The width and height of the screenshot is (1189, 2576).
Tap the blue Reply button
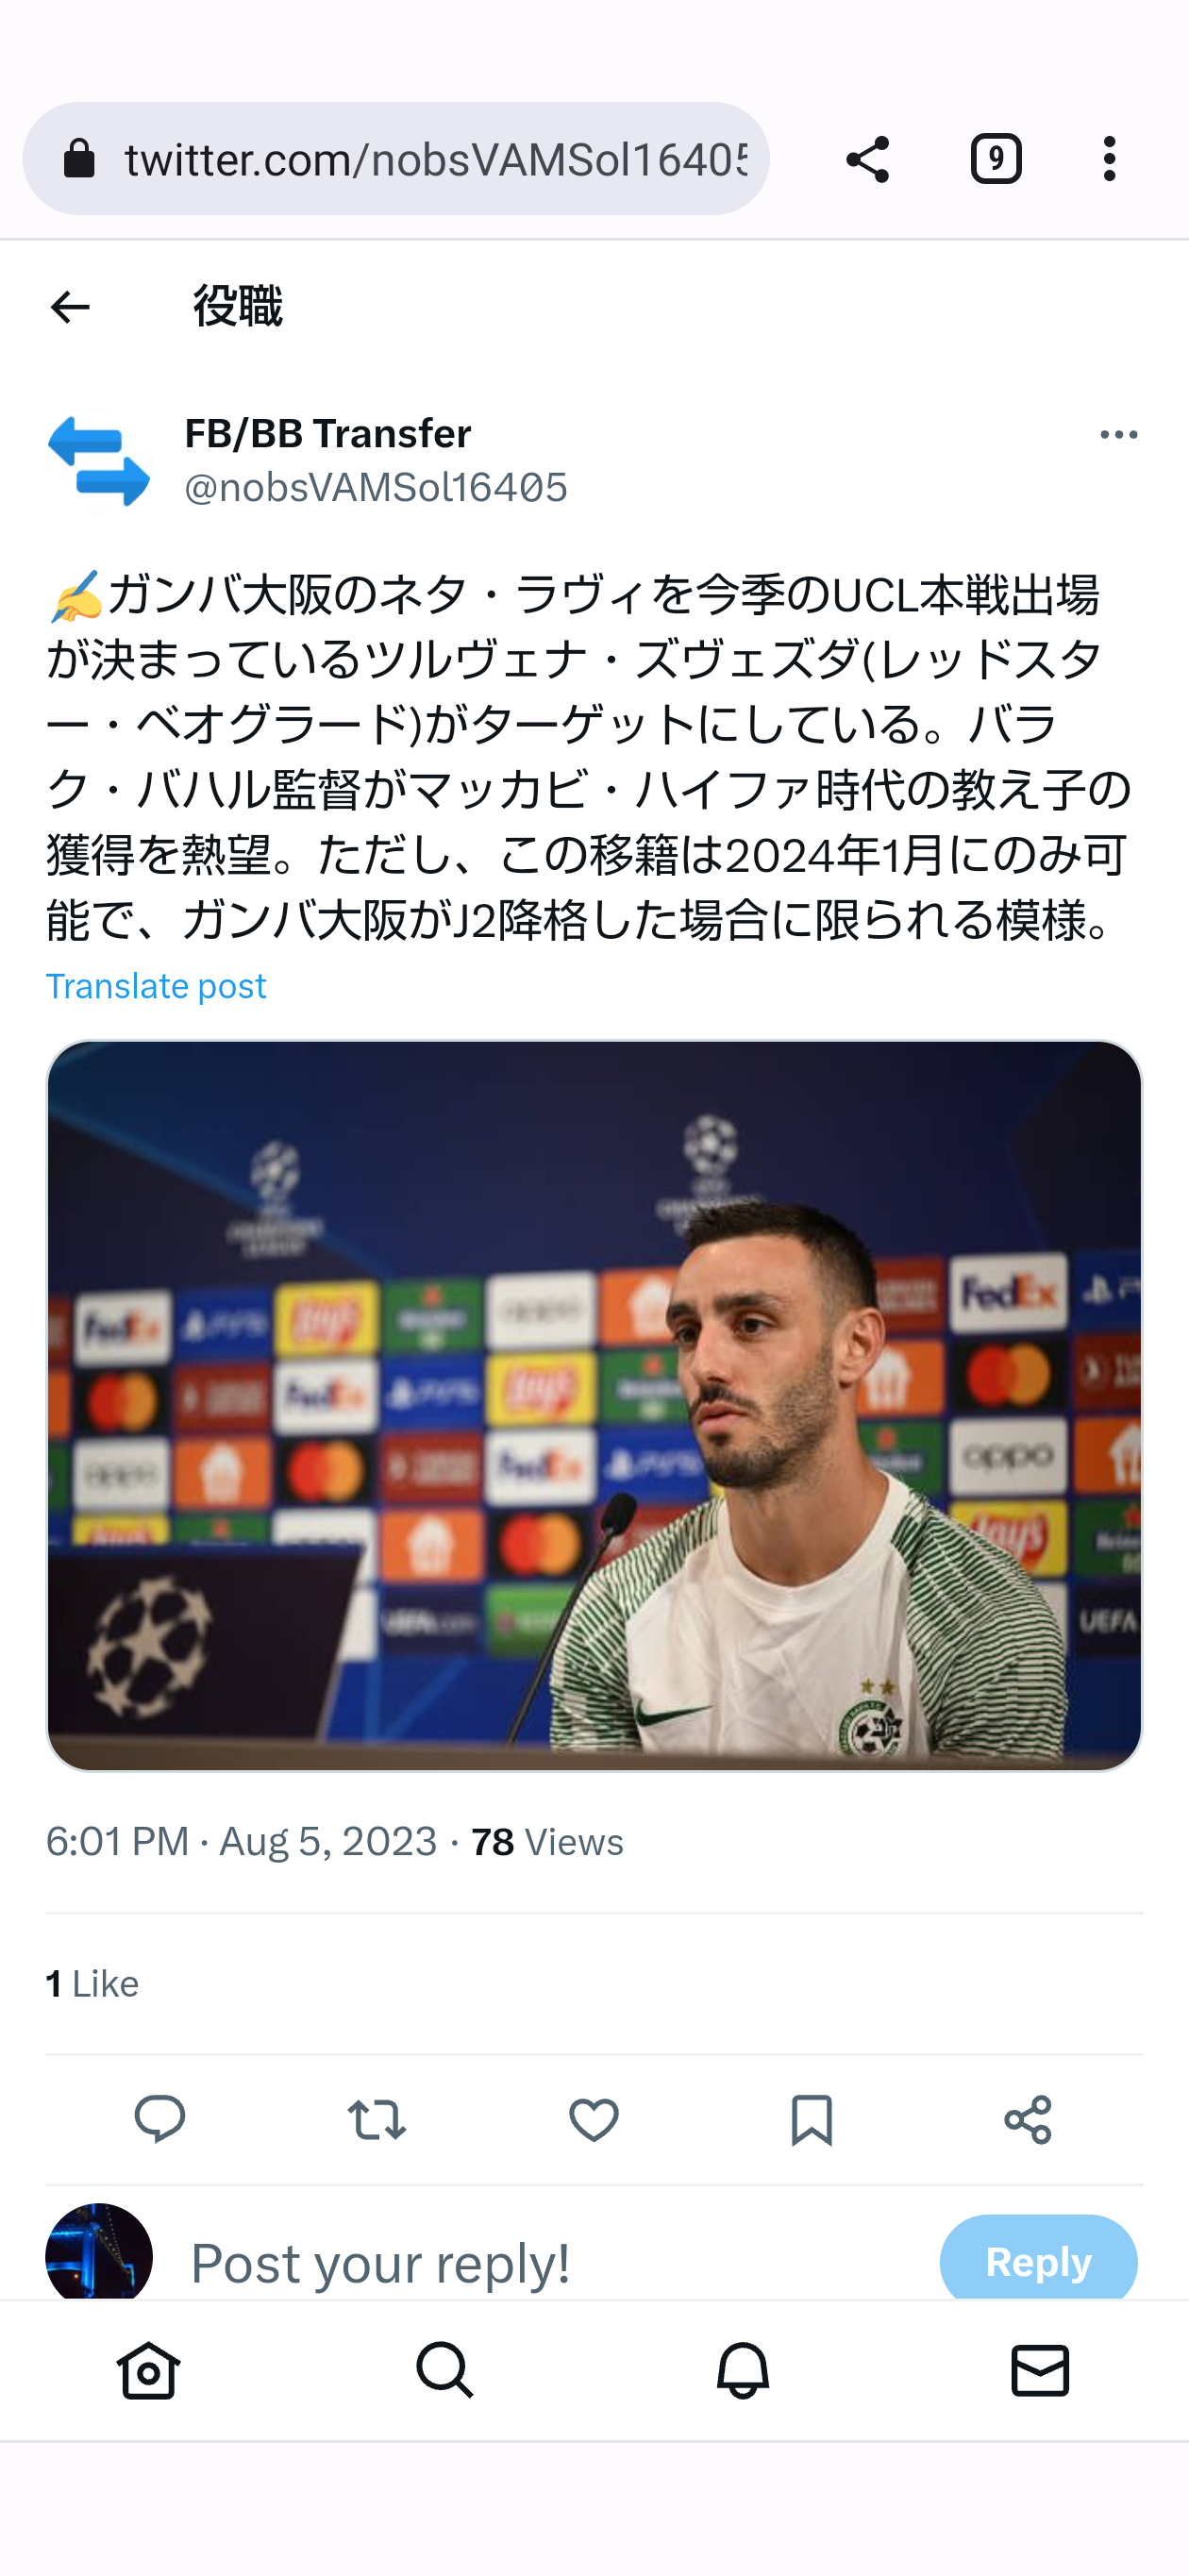click(1038, 2260)
